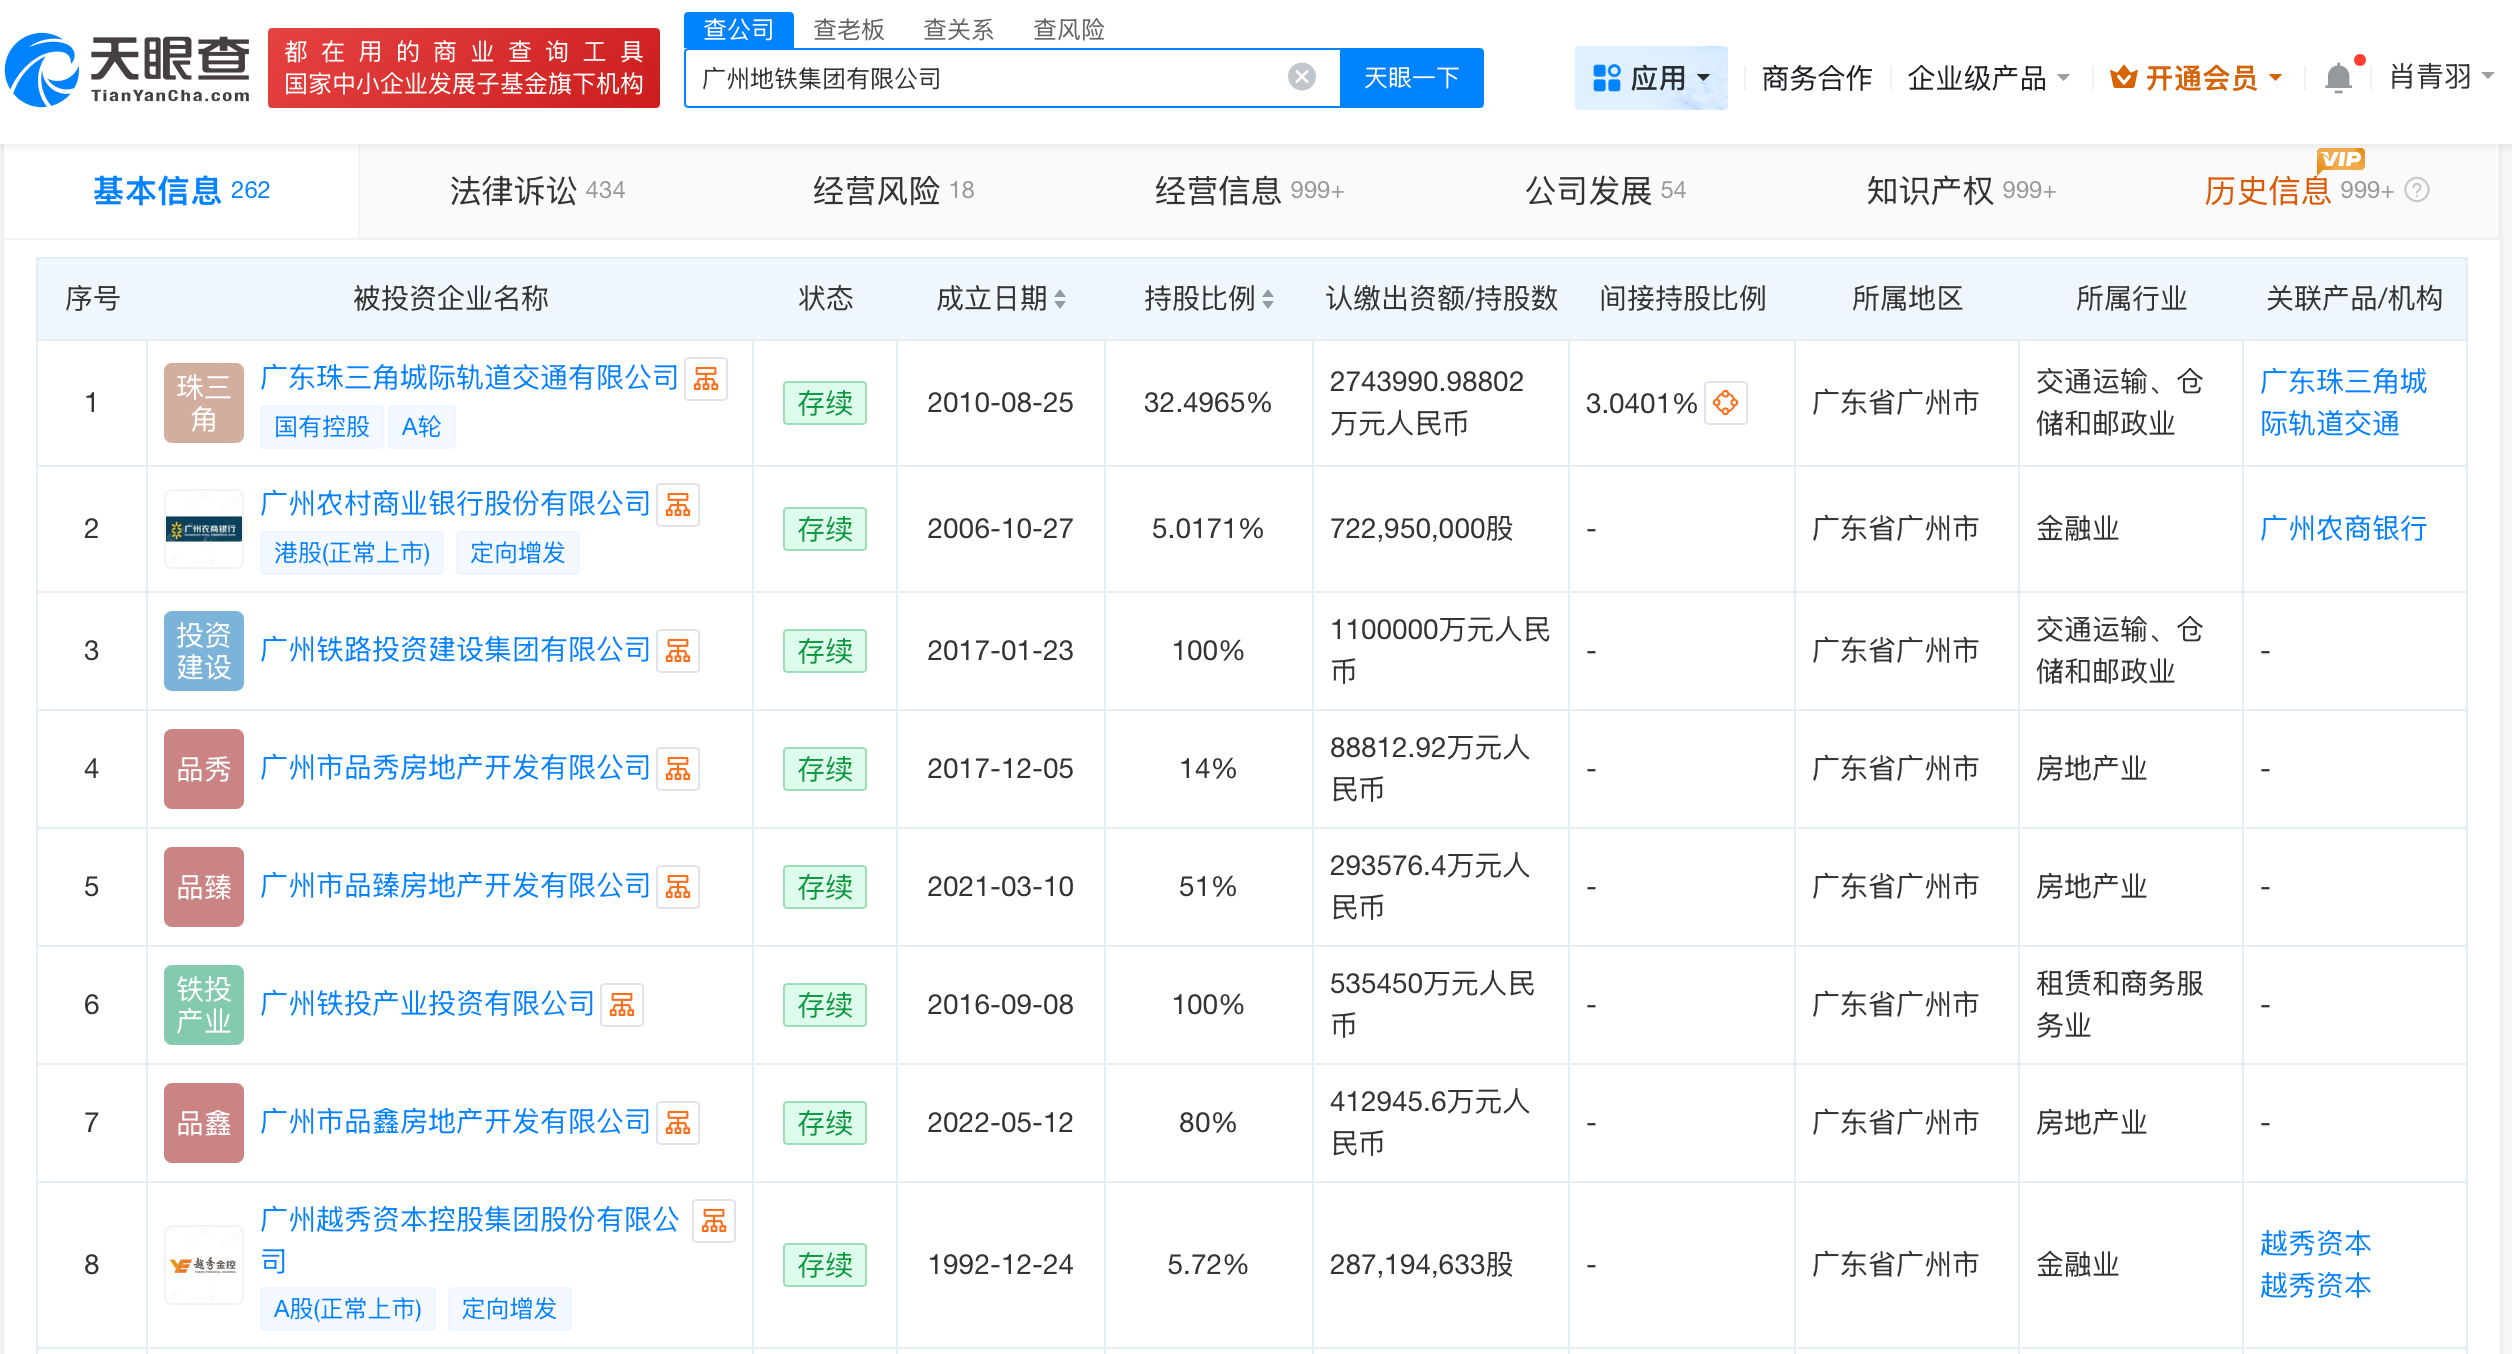Expand the 开通会员 membership dropdown

[x=2276, y=76]
